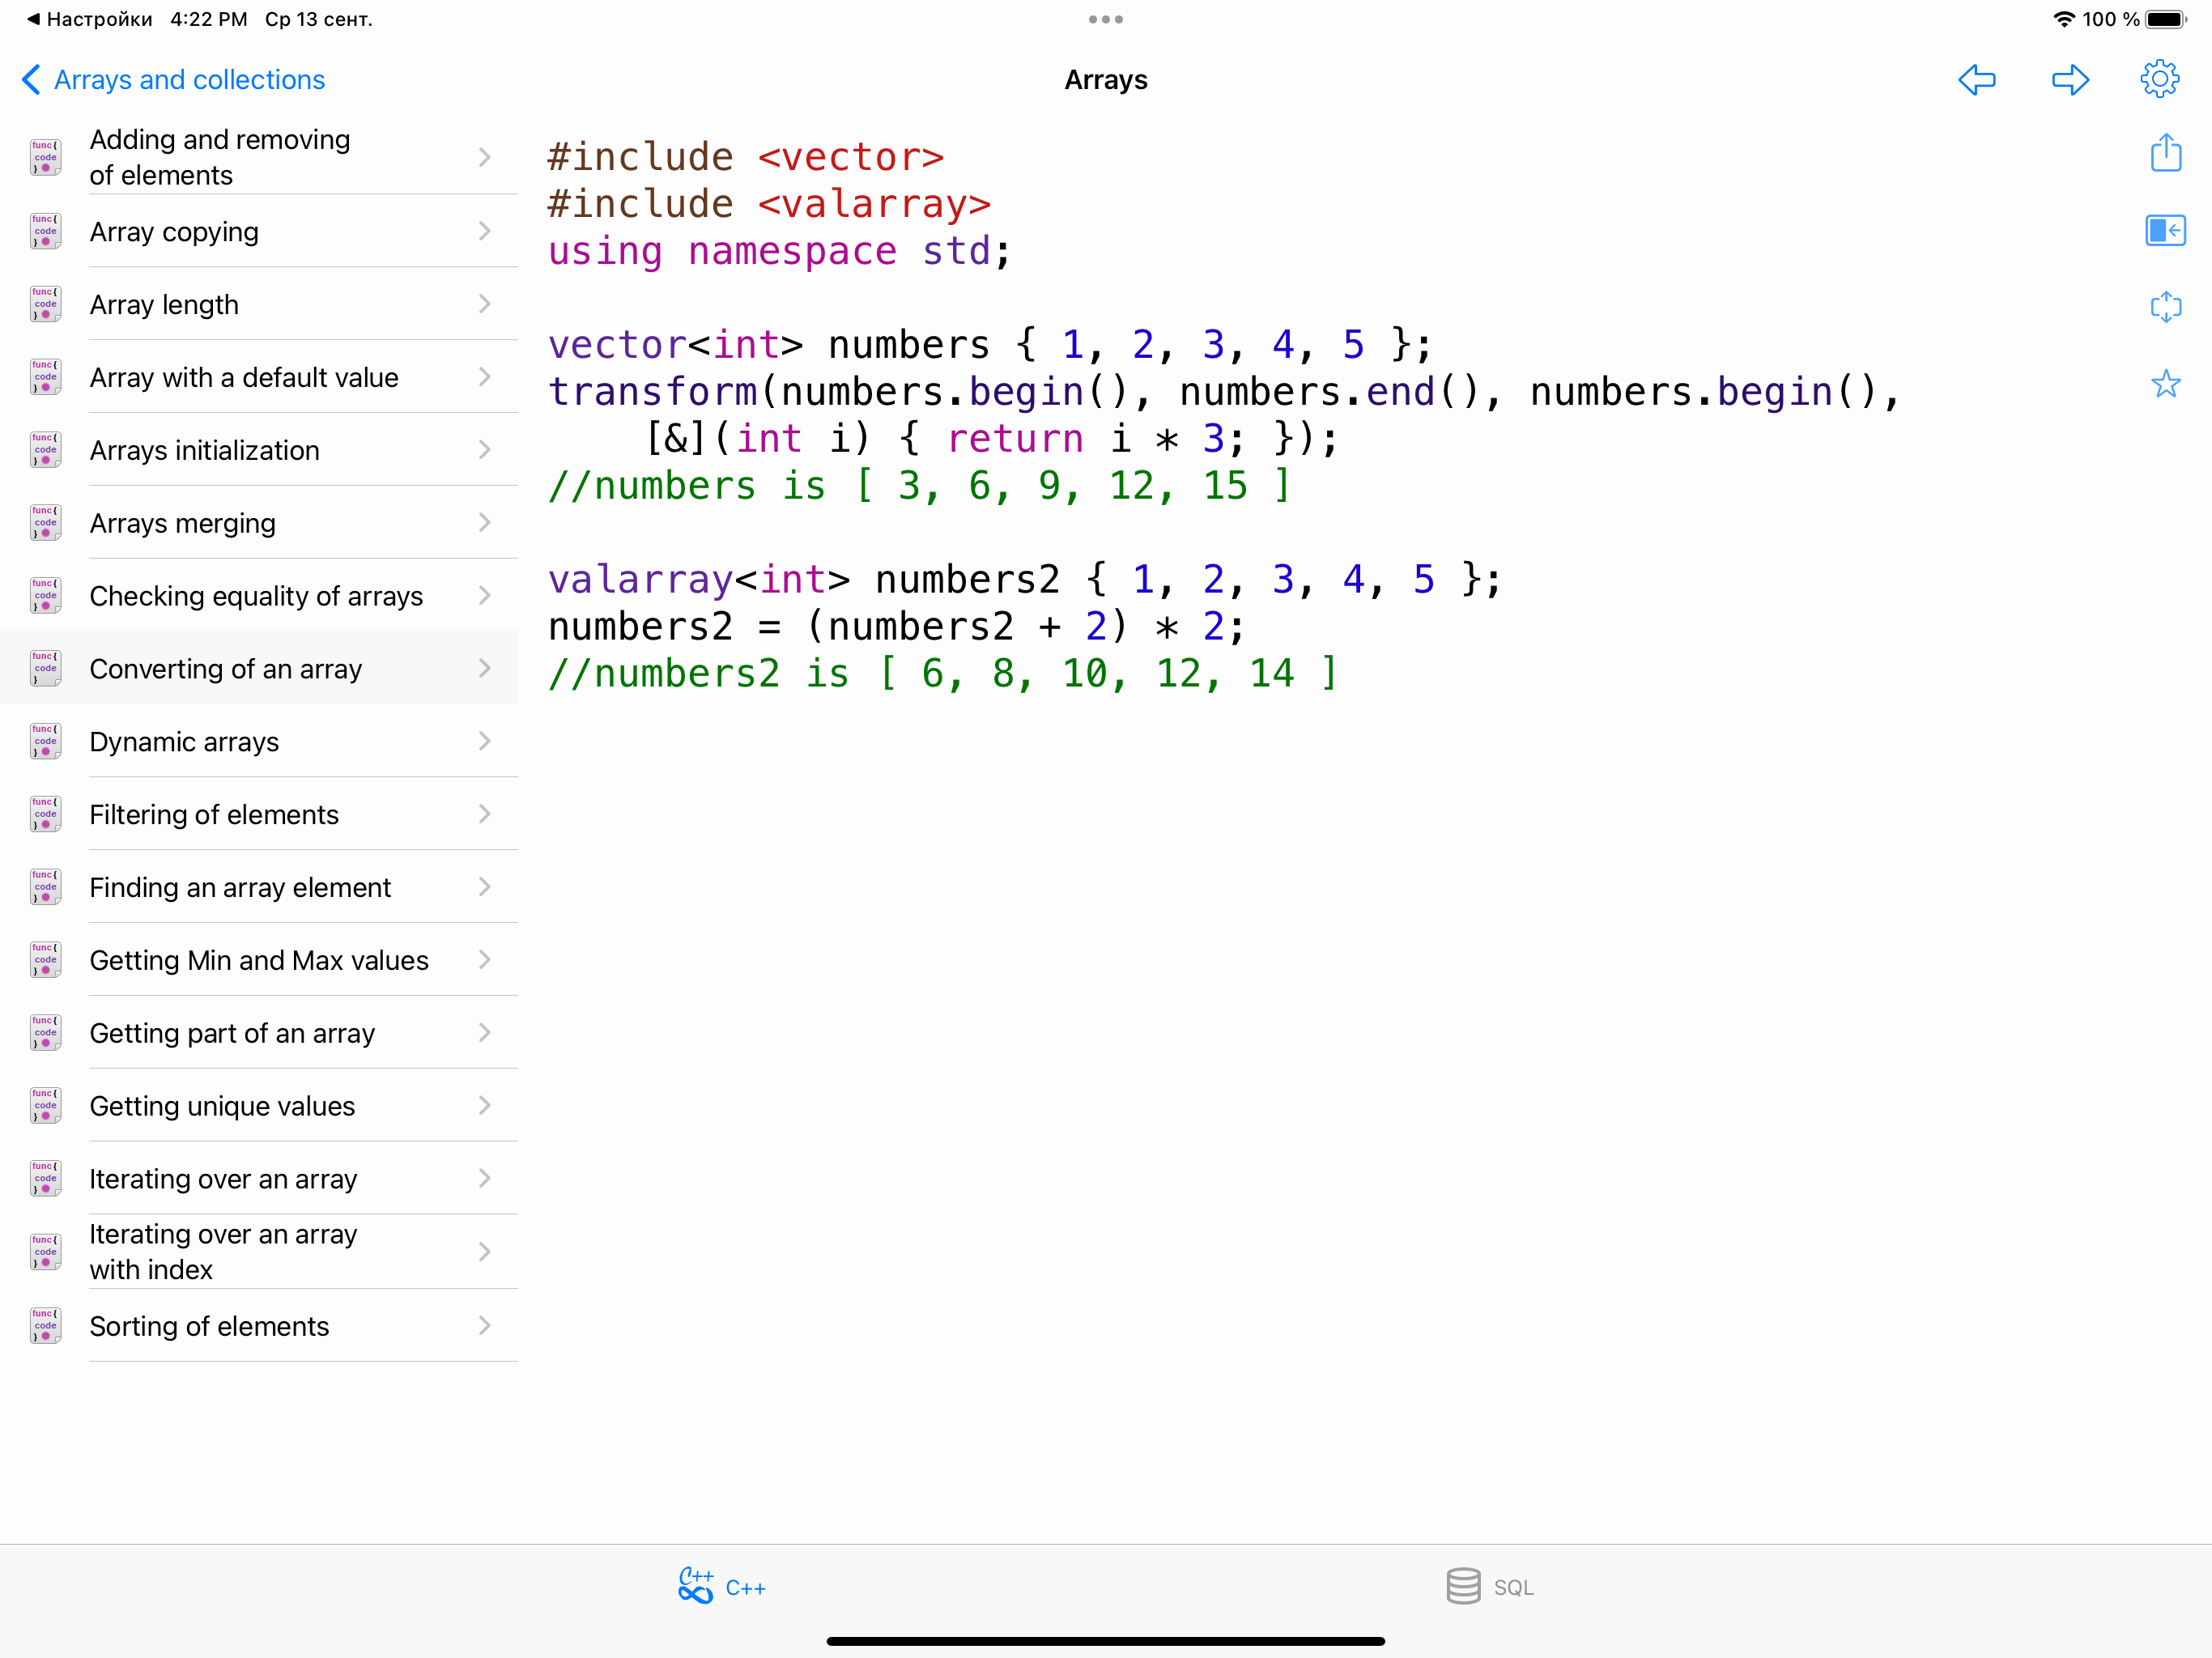Open the settings gear
The image size is (2212, 1658).
click(x=2160, y=79)
